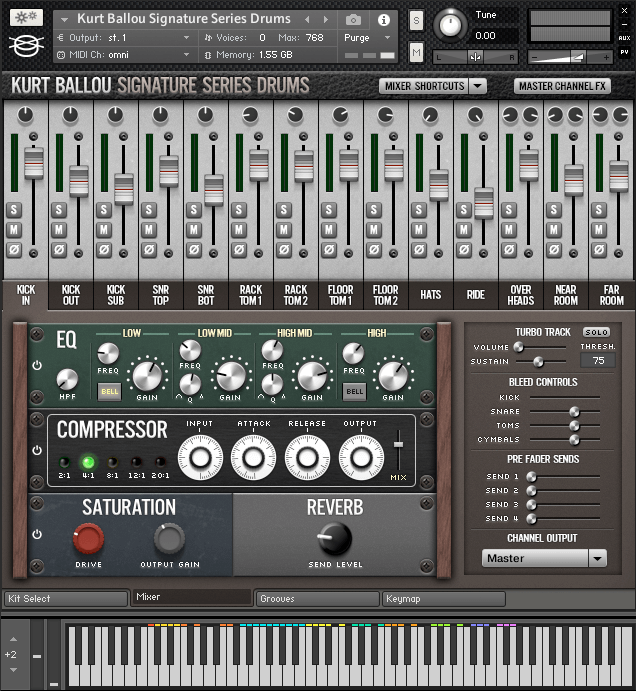Click the MASTER CHANNEL FX button
The image size is (636, 691).
tap(562, 86)
